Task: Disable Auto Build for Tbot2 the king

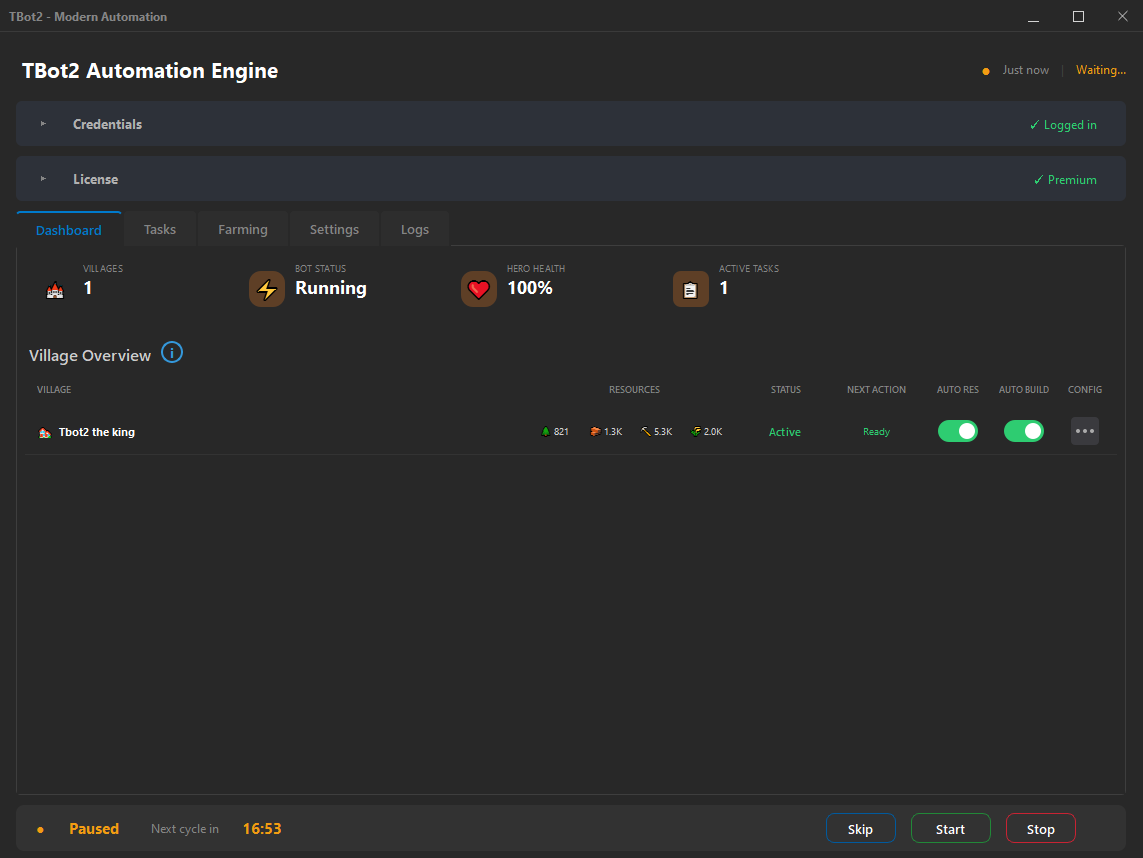Action: tap(1024, 431)
